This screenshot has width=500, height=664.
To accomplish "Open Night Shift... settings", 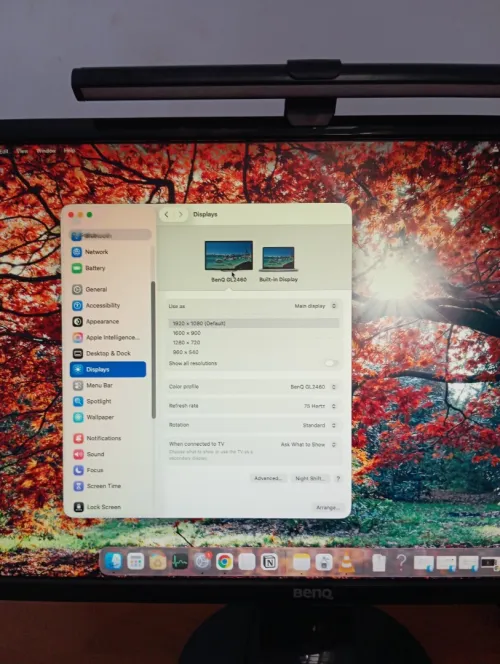I will tap(310, 479).
